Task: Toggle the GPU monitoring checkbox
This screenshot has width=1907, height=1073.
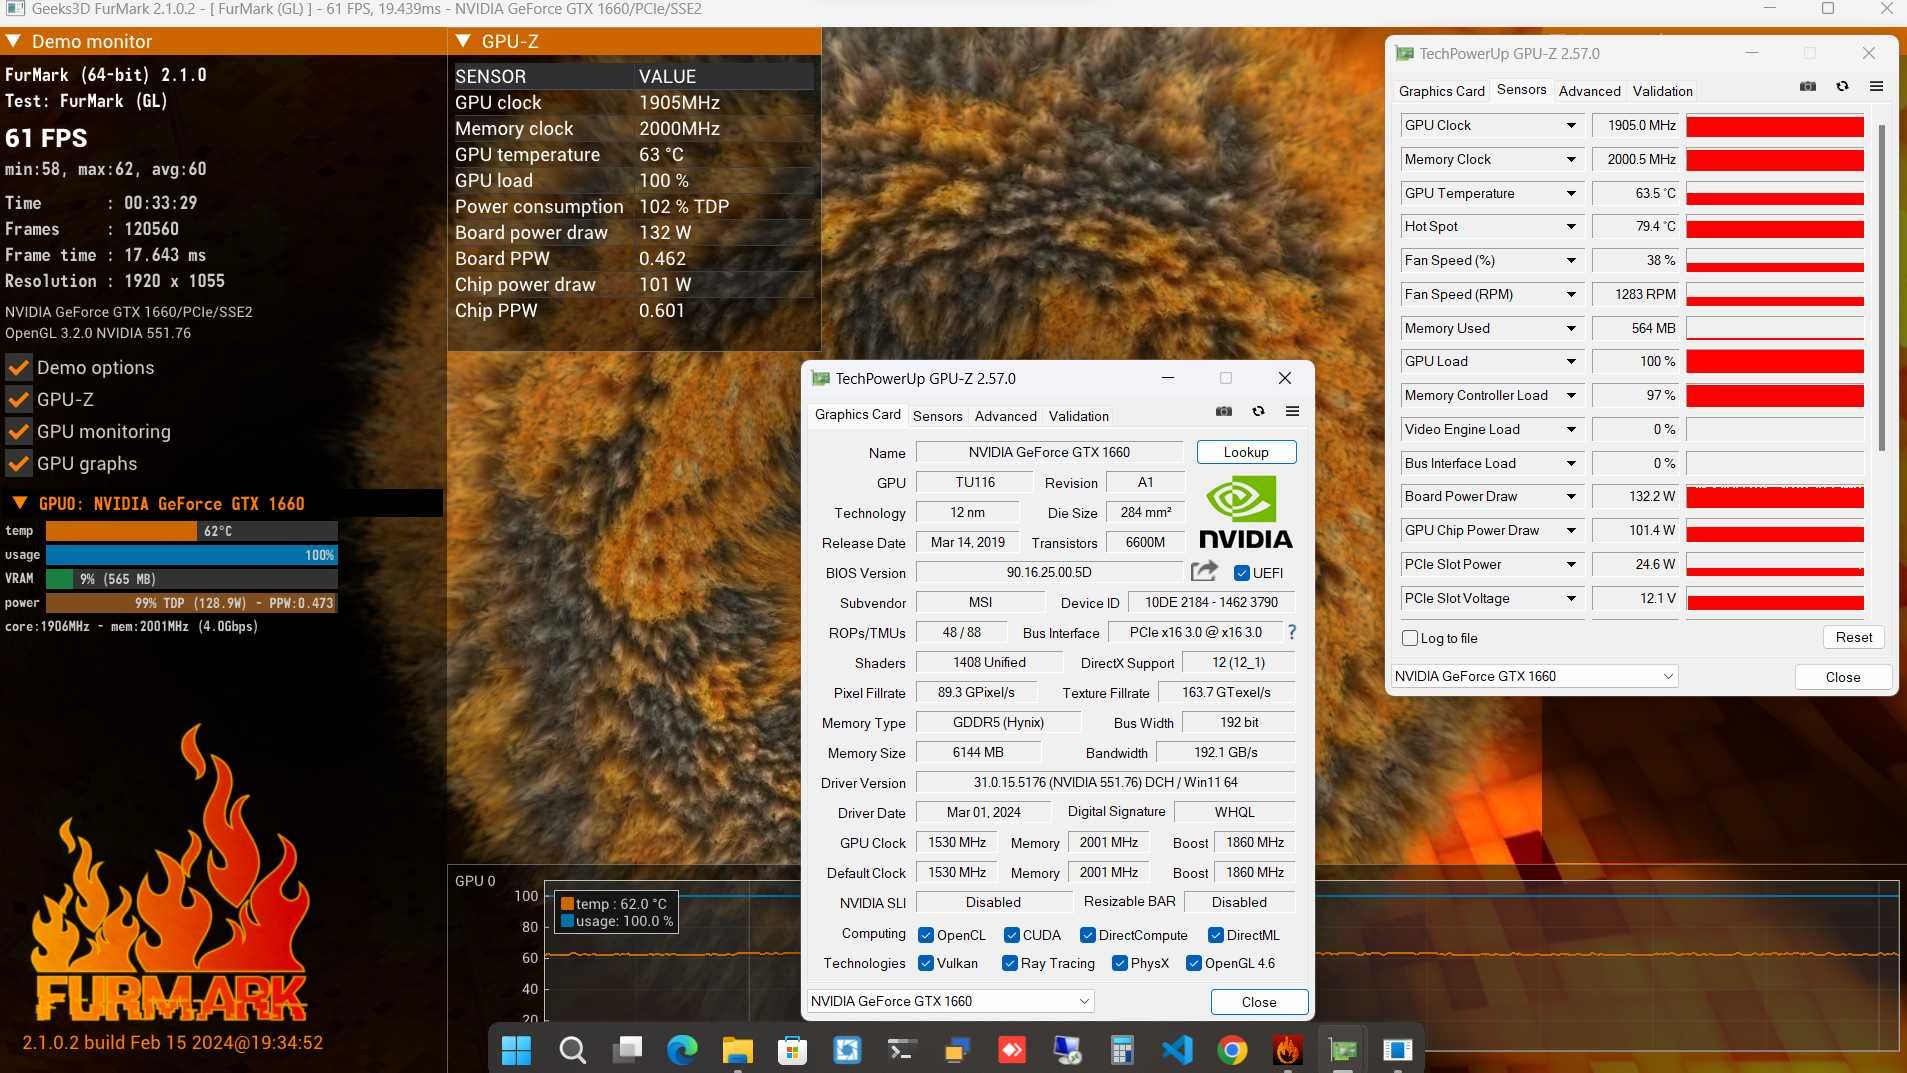Action: click(x=18, y=432)
